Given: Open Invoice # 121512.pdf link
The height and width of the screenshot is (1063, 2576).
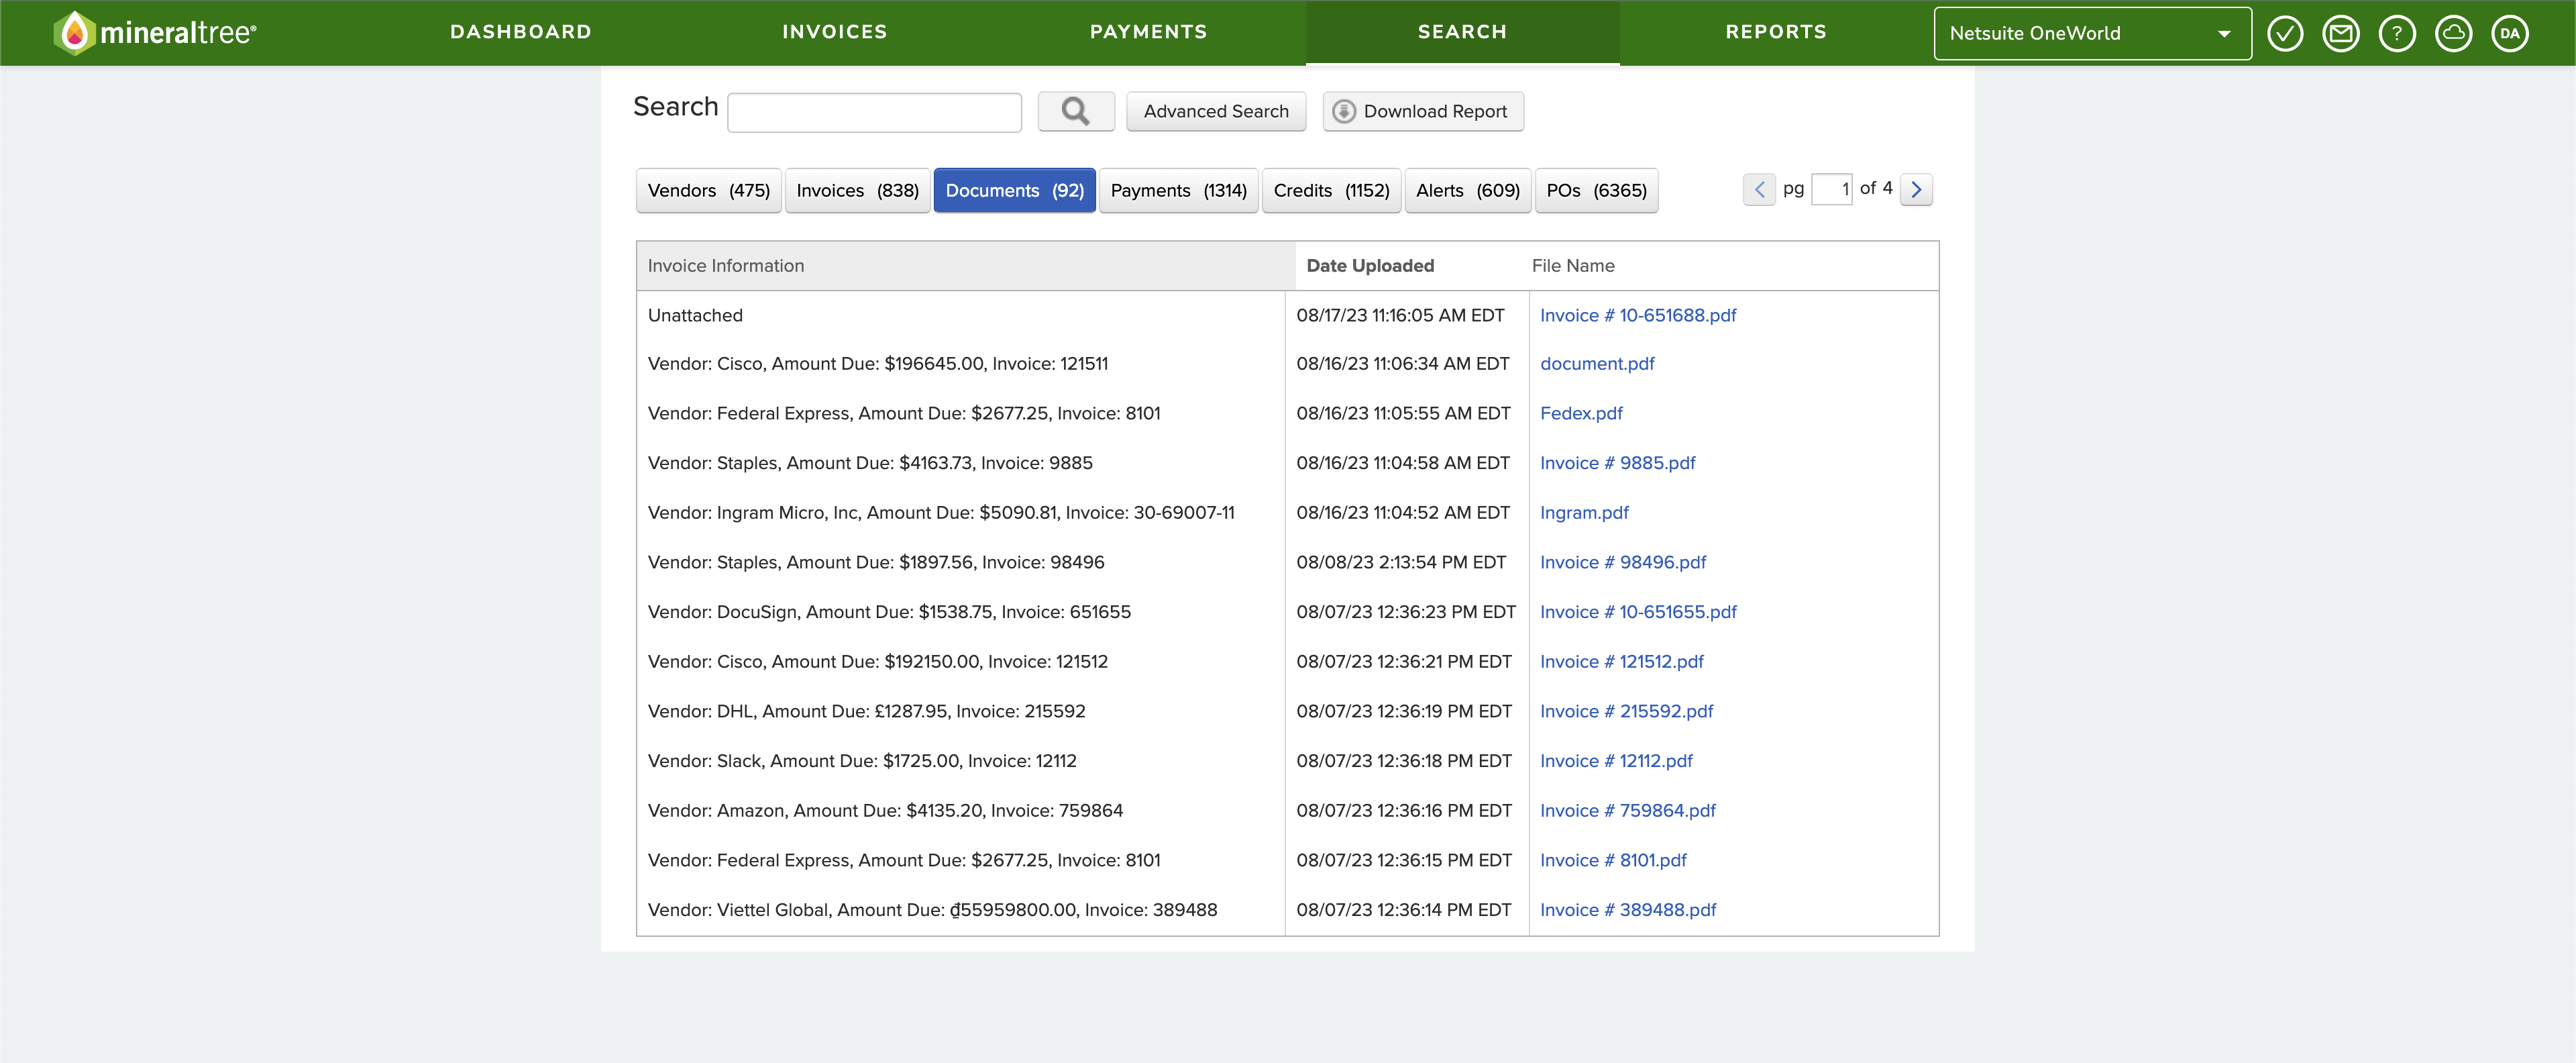Looking at the screenshot, I should [x=1622, y=662].
